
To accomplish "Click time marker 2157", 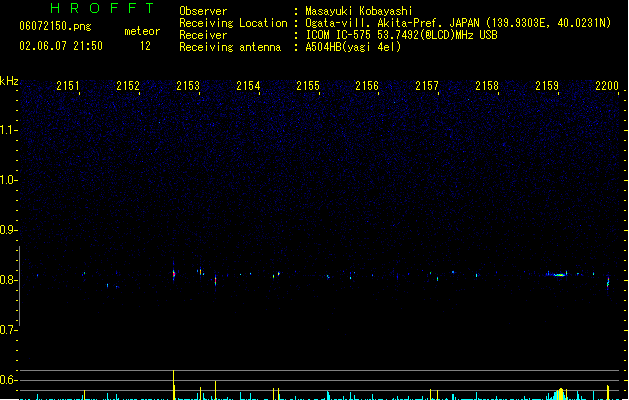I will [x=427, y=86].
